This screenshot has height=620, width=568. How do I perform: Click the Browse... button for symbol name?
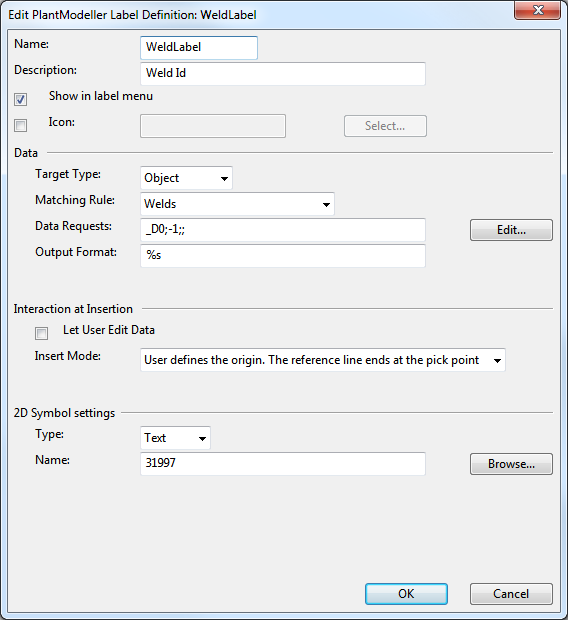(x=511, y=464)
